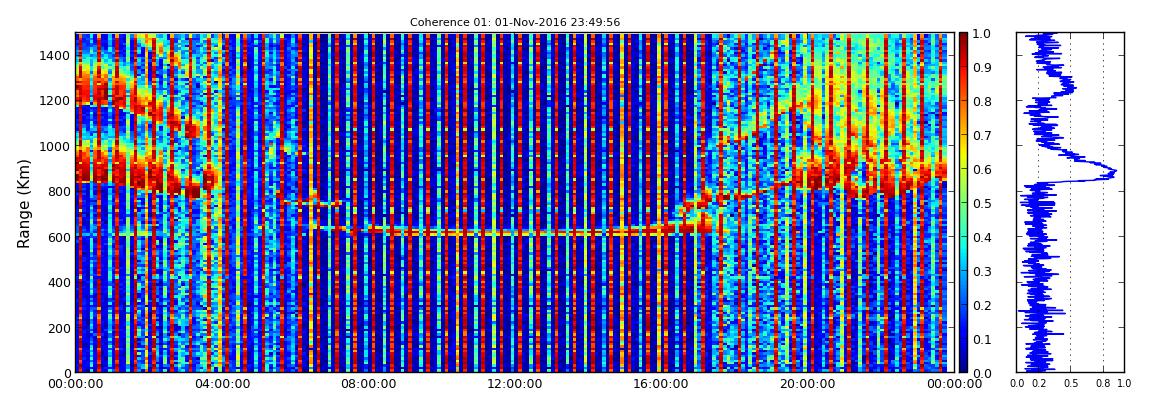This screenshot has width=1150, height=407.
Task: Click the dark blue bottom of the colorbar
Action: click(963, 367)
